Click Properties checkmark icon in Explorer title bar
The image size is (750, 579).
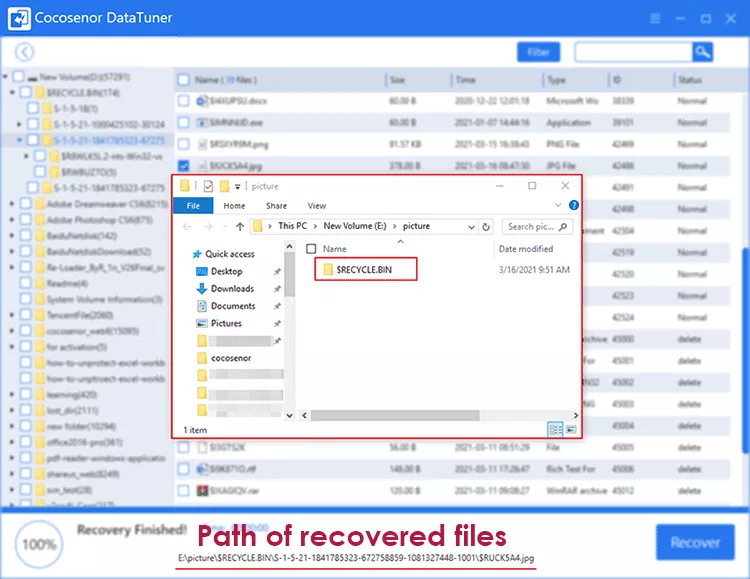pyautogui.click(x=208, y=186)
